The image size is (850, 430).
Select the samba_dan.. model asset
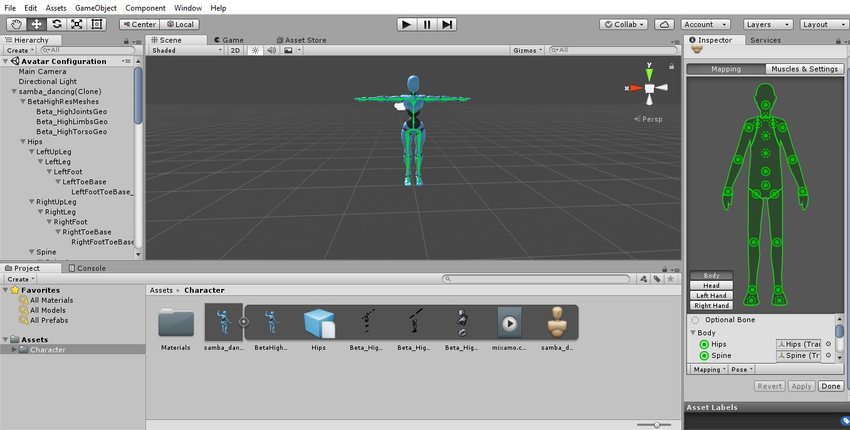coord(223,323)
